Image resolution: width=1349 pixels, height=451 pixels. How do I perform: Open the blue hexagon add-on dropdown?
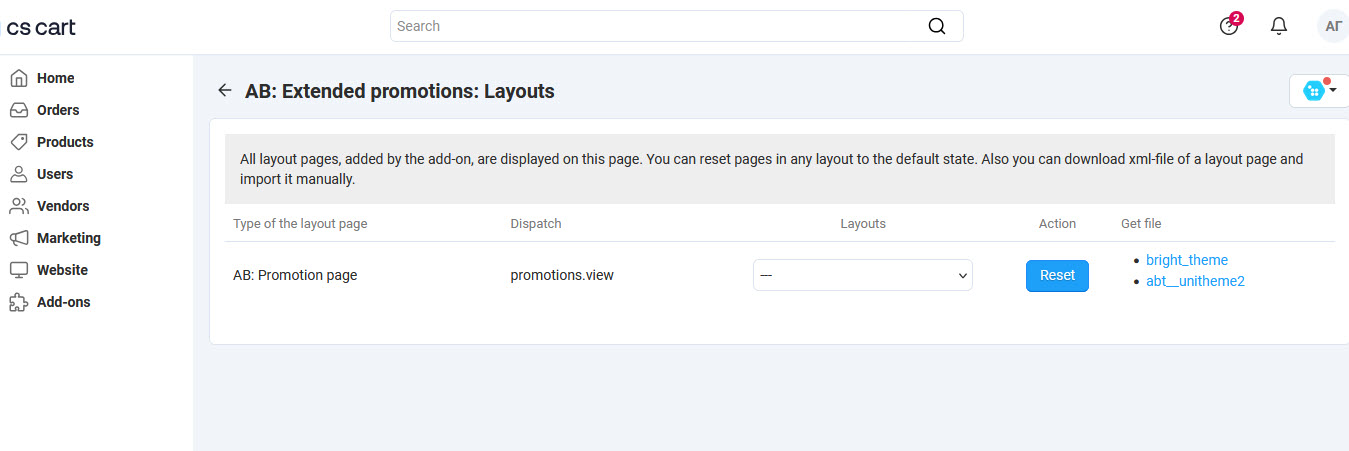(1319, 91)
